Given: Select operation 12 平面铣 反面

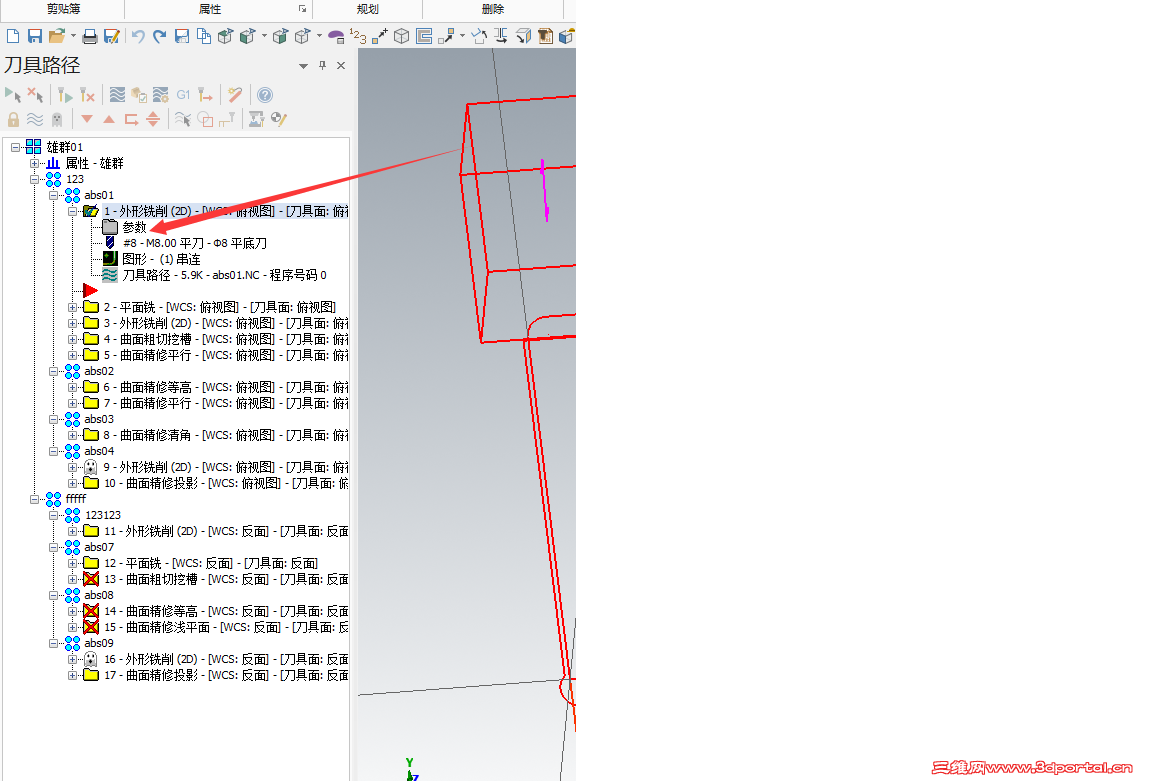Looking at the screenshot, I should (x=210, y=564).
